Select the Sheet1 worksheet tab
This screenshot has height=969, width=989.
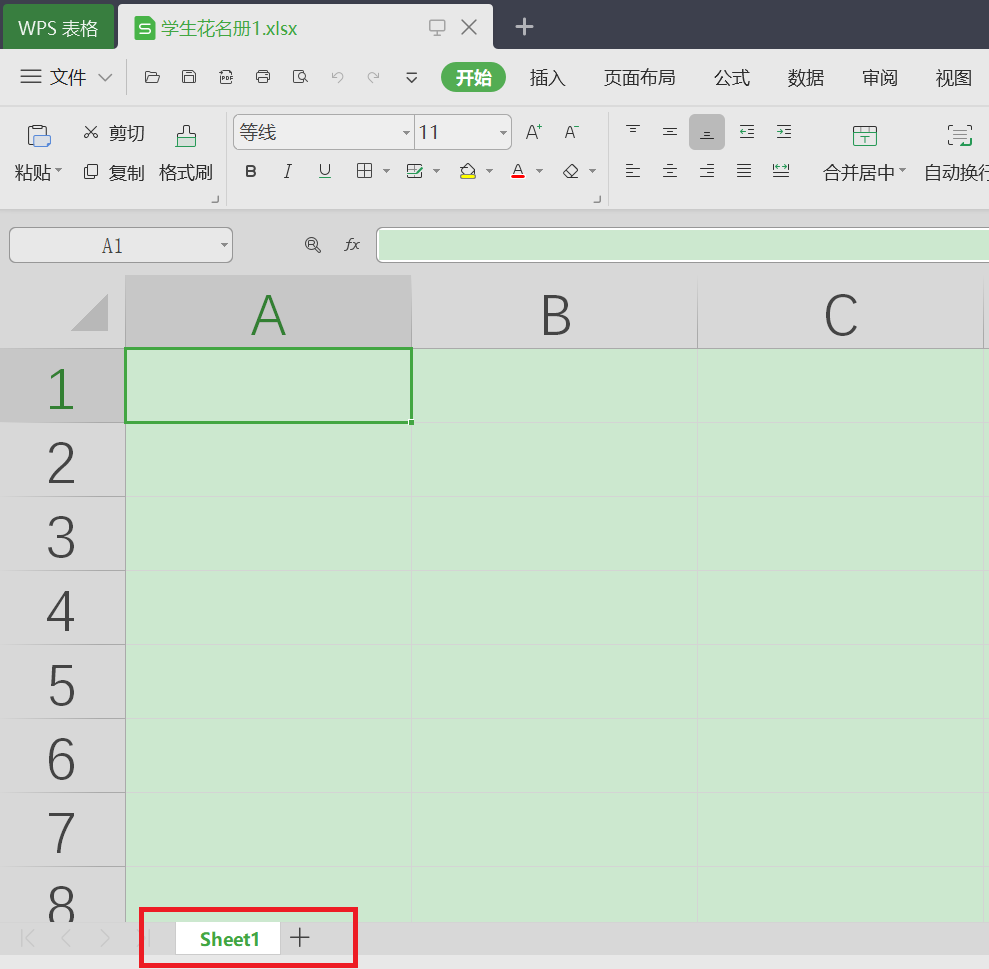[x=228, y=939]
